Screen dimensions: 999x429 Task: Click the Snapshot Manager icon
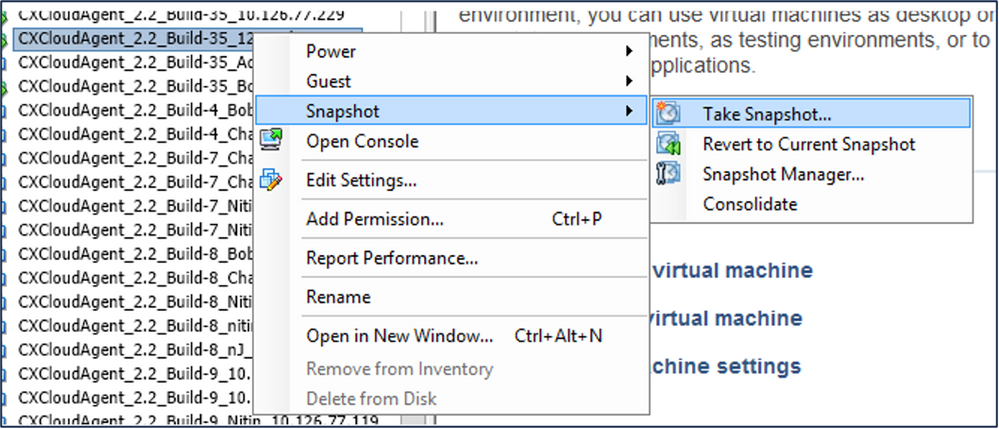coord(668,174)
